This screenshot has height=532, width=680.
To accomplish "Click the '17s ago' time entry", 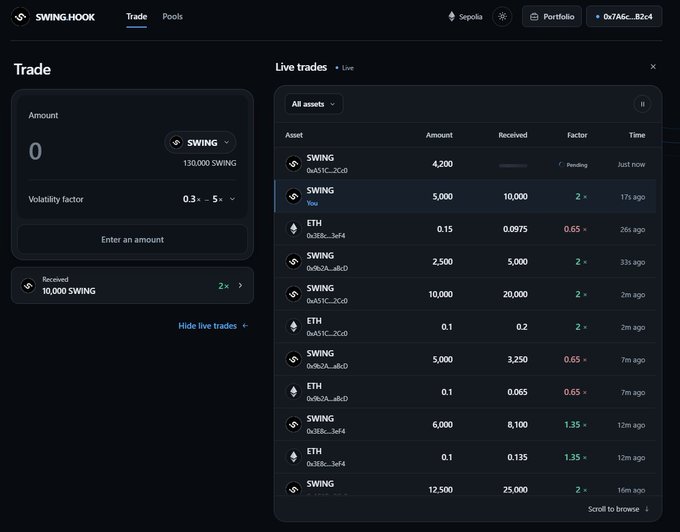I will pyautogui.click(x=632, y=197).
